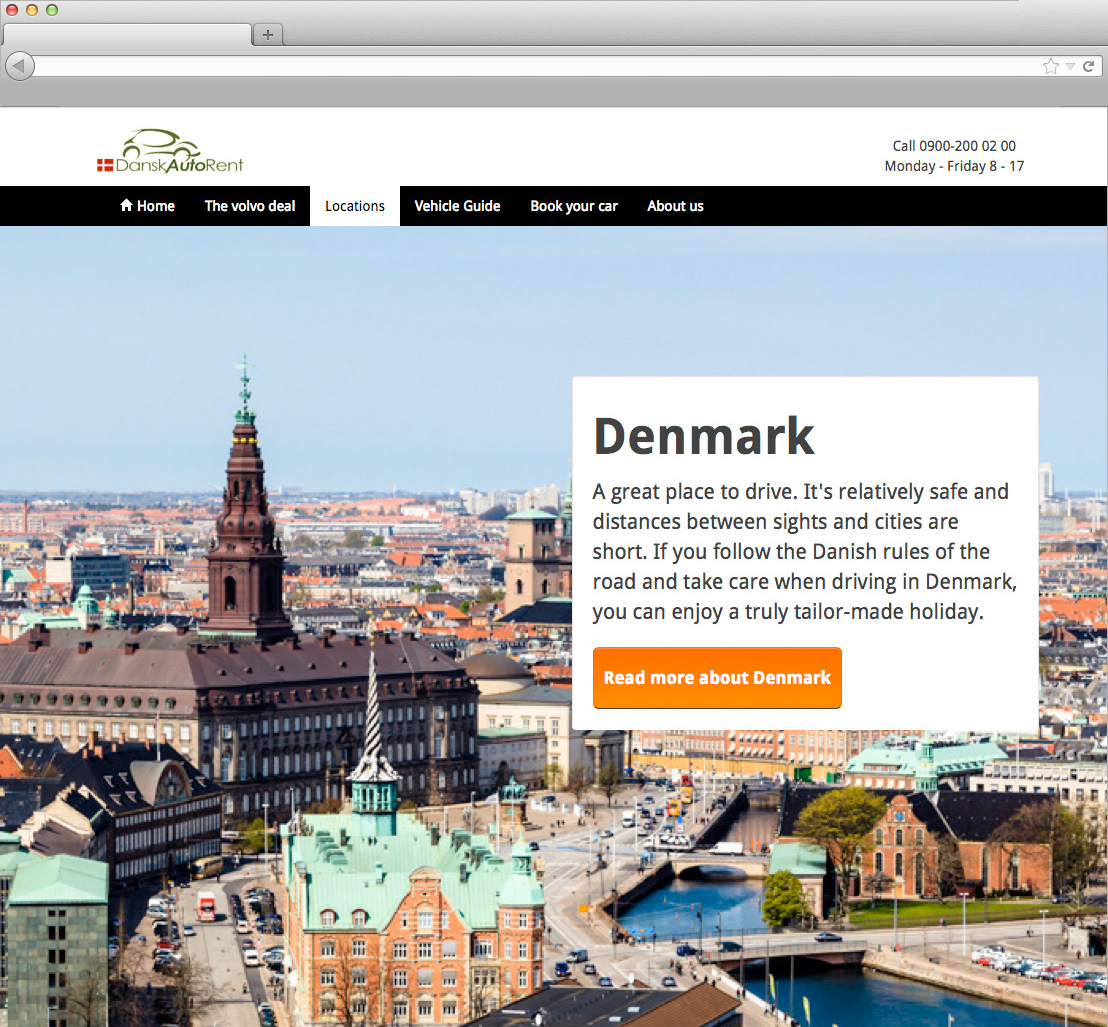Close the browser window with the red button
Screen dimensions: 1108x1027
[x=12, y=10]
